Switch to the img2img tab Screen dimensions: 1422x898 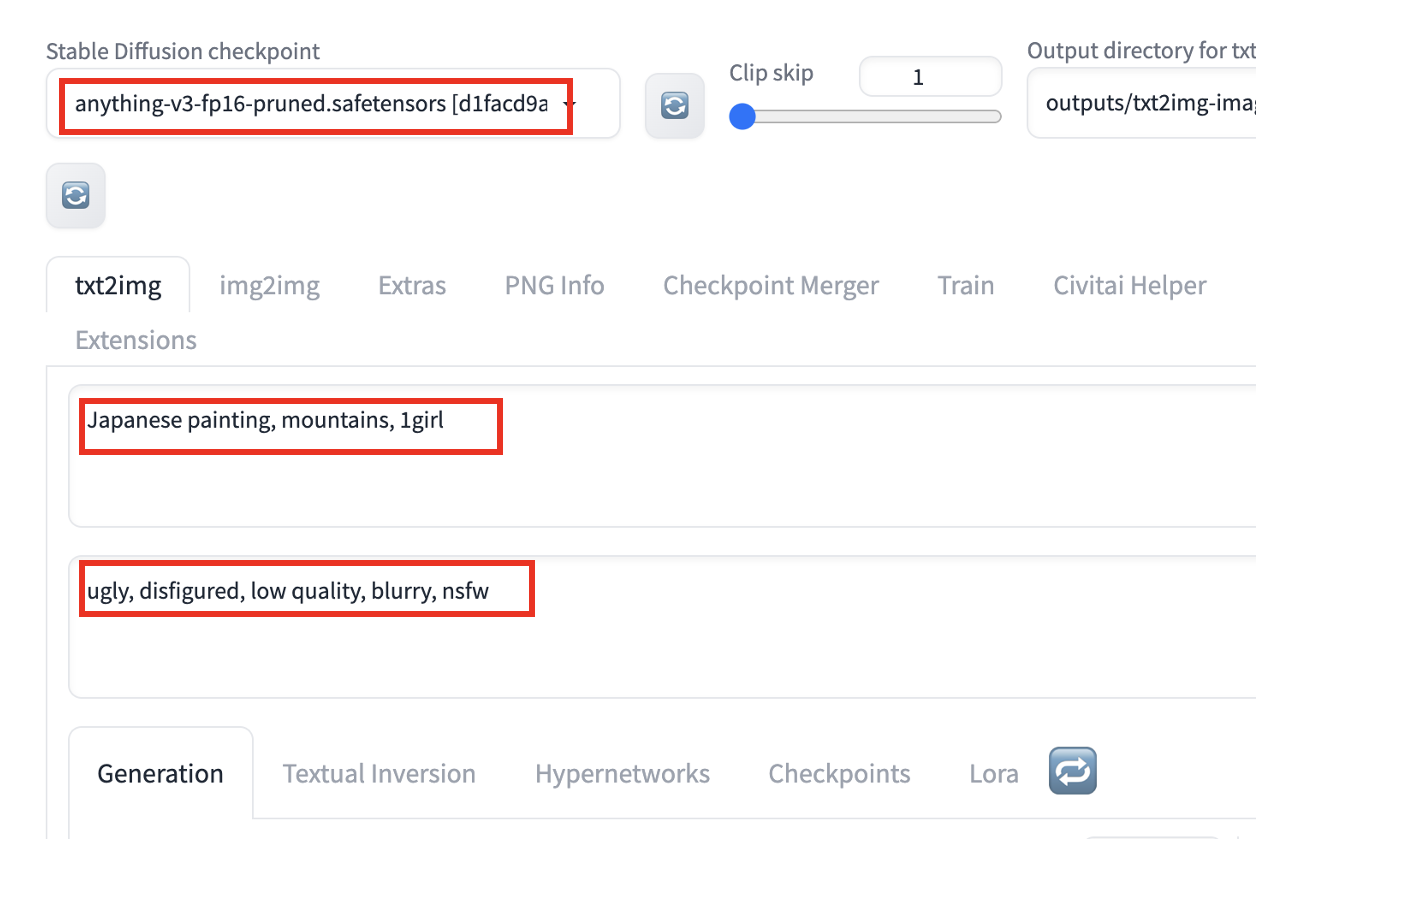269,286
